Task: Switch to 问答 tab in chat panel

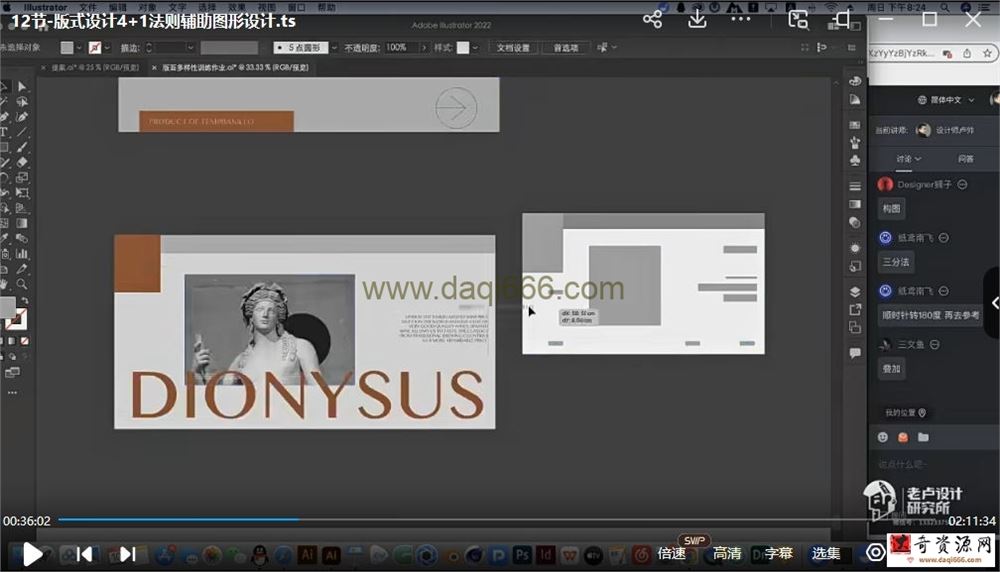Action: [966, 159]
